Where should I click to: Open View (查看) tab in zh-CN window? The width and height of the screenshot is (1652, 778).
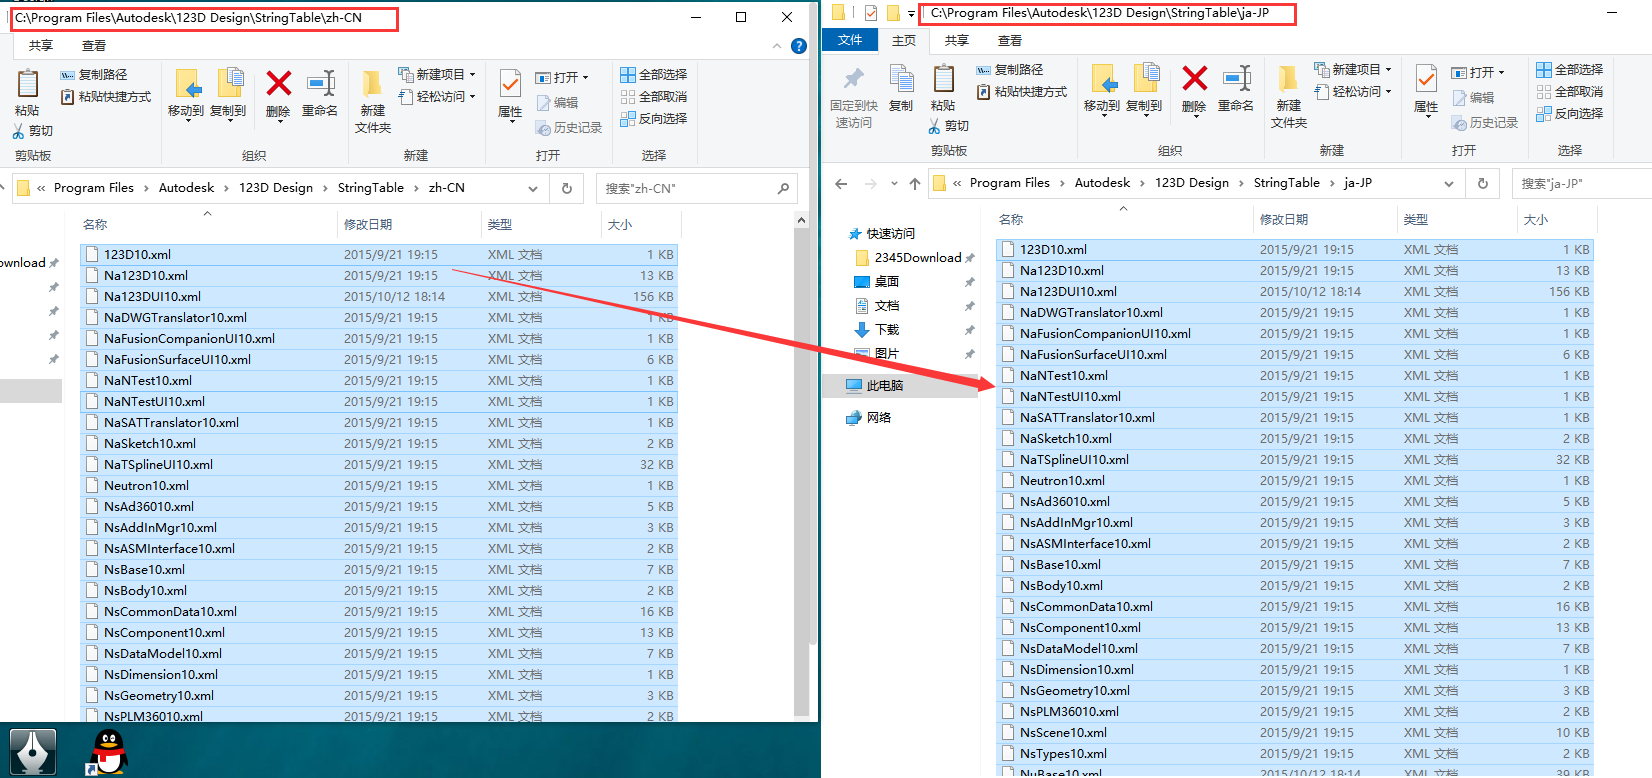pos(94,46)
